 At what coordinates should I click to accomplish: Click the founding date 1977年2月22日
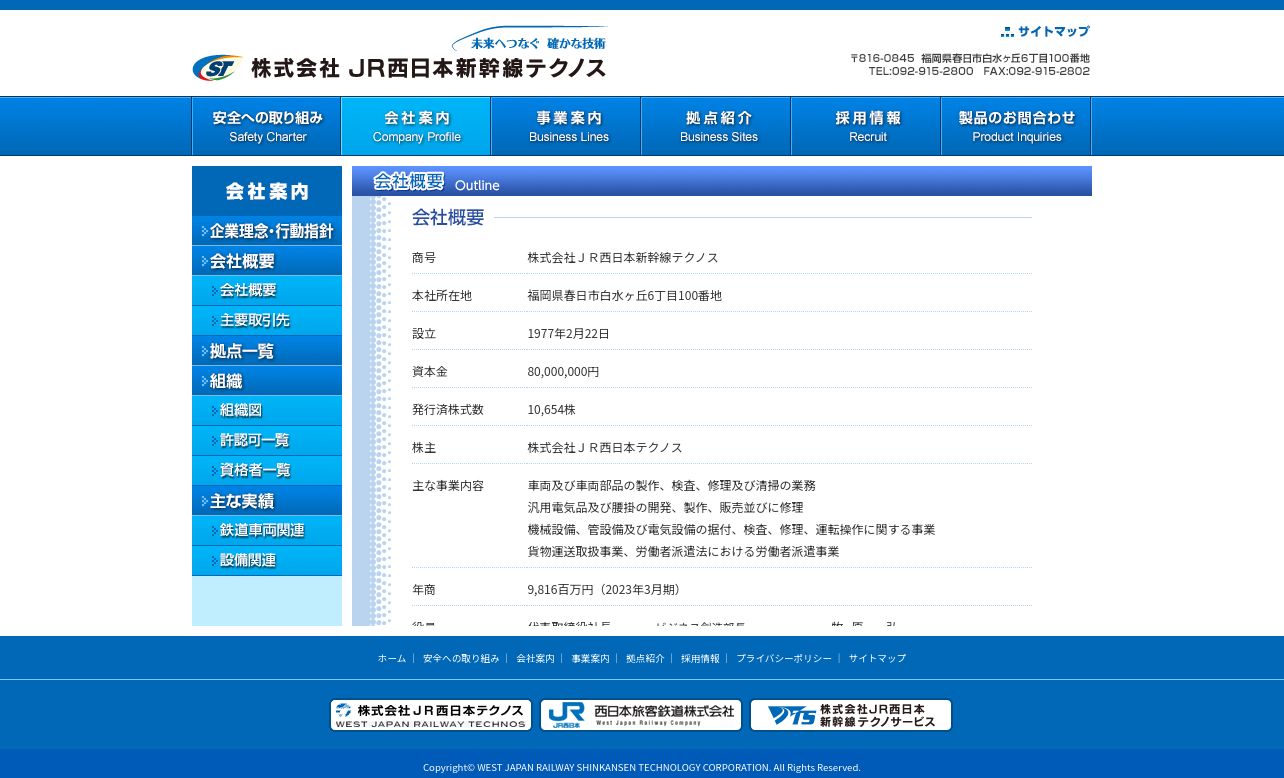click(x=568, y=334)
